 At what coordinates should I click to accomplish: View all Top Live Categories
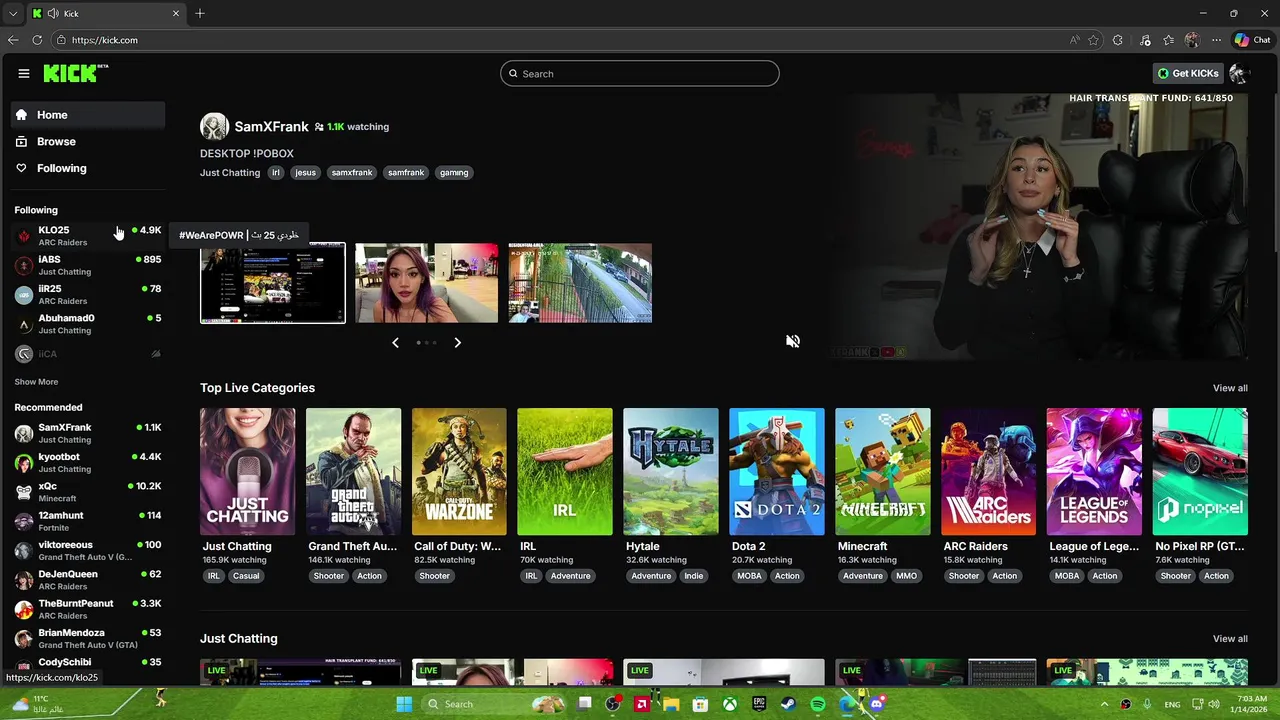(x=1230, y=388)
